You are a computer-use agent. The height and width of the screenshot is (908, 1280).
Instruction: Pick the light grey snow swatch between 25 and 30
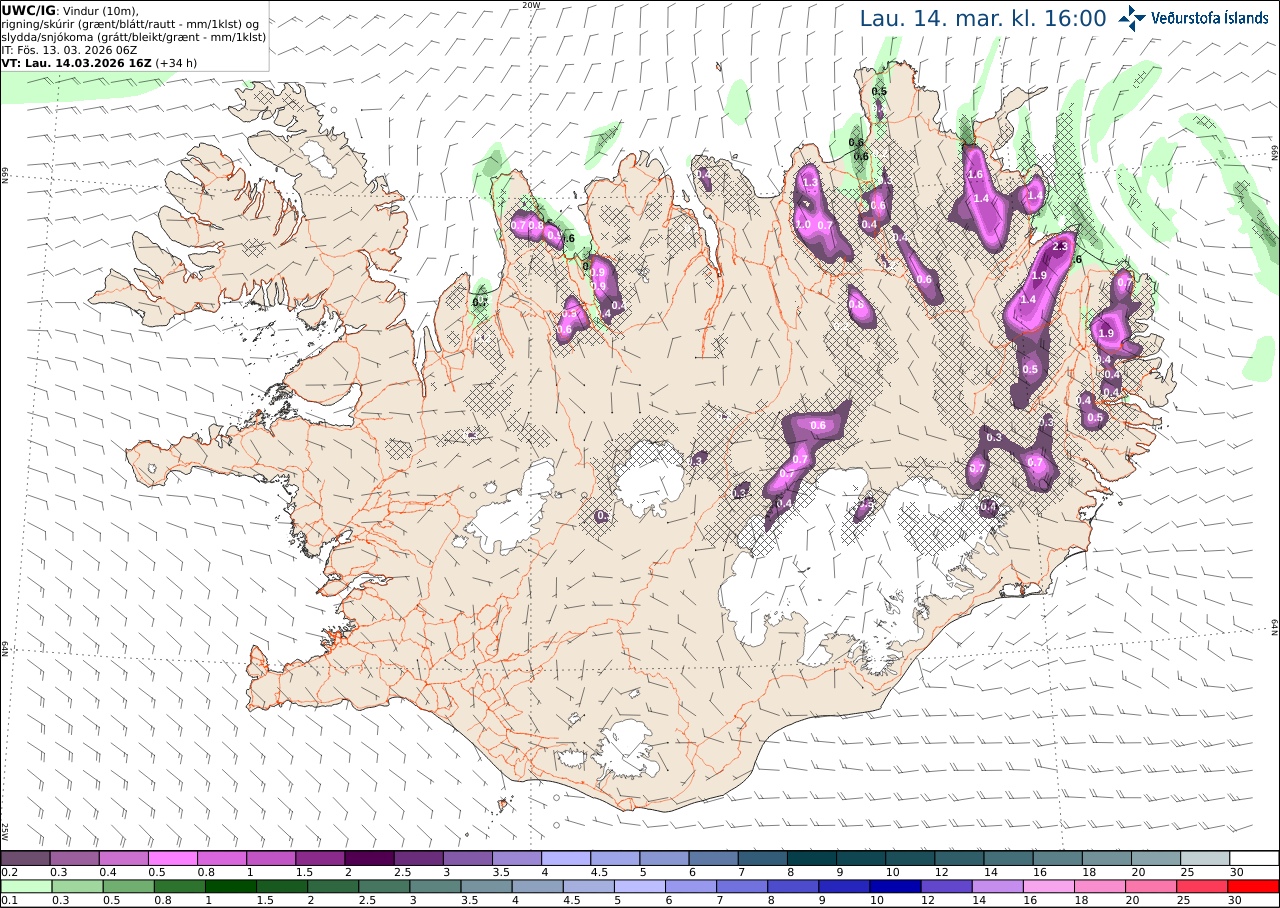pos(1205,858)
